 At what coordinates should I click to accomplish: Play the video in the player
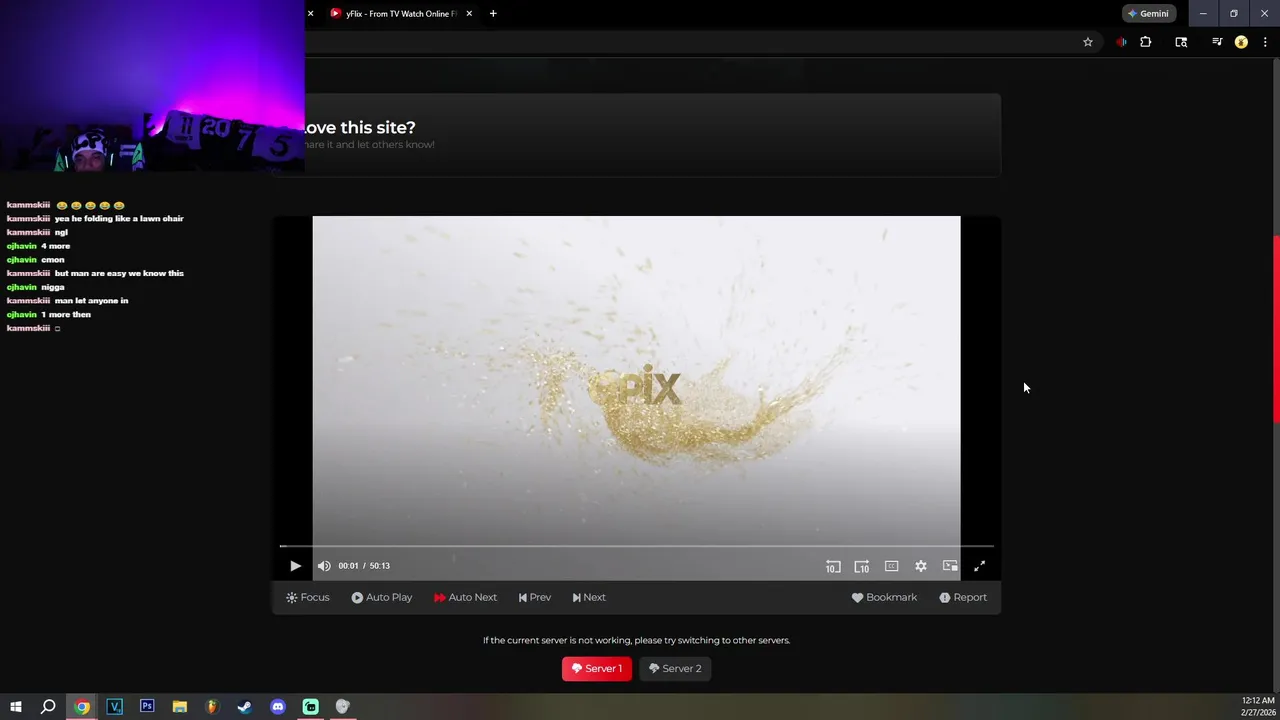(295, 566)
